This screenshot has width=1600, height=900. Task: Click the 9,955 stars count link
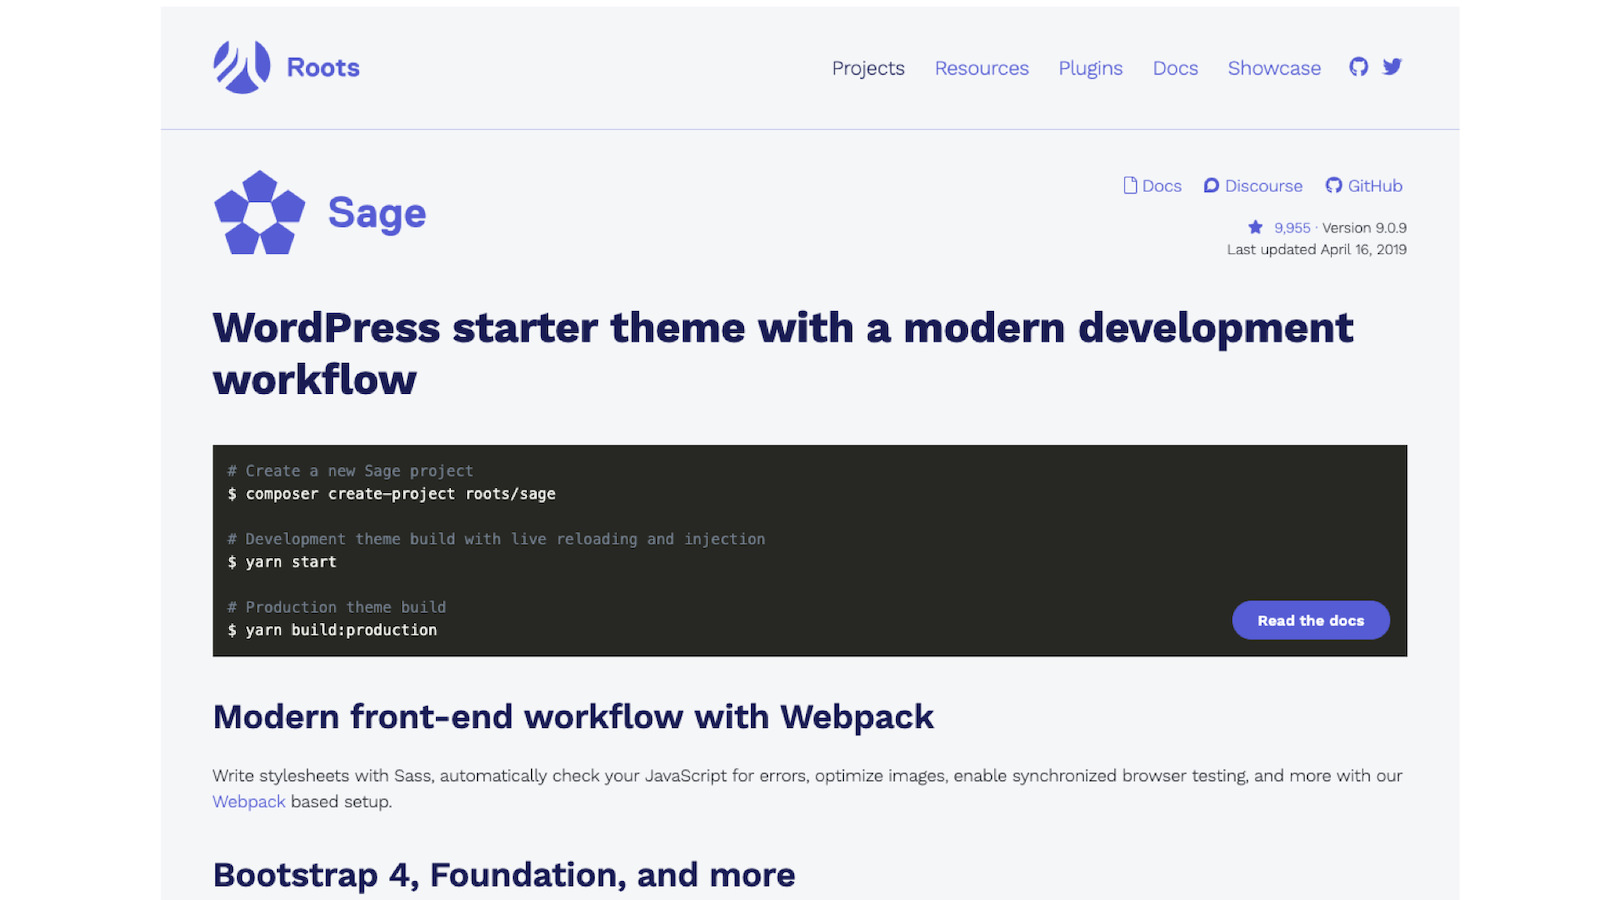point(1292,228)
